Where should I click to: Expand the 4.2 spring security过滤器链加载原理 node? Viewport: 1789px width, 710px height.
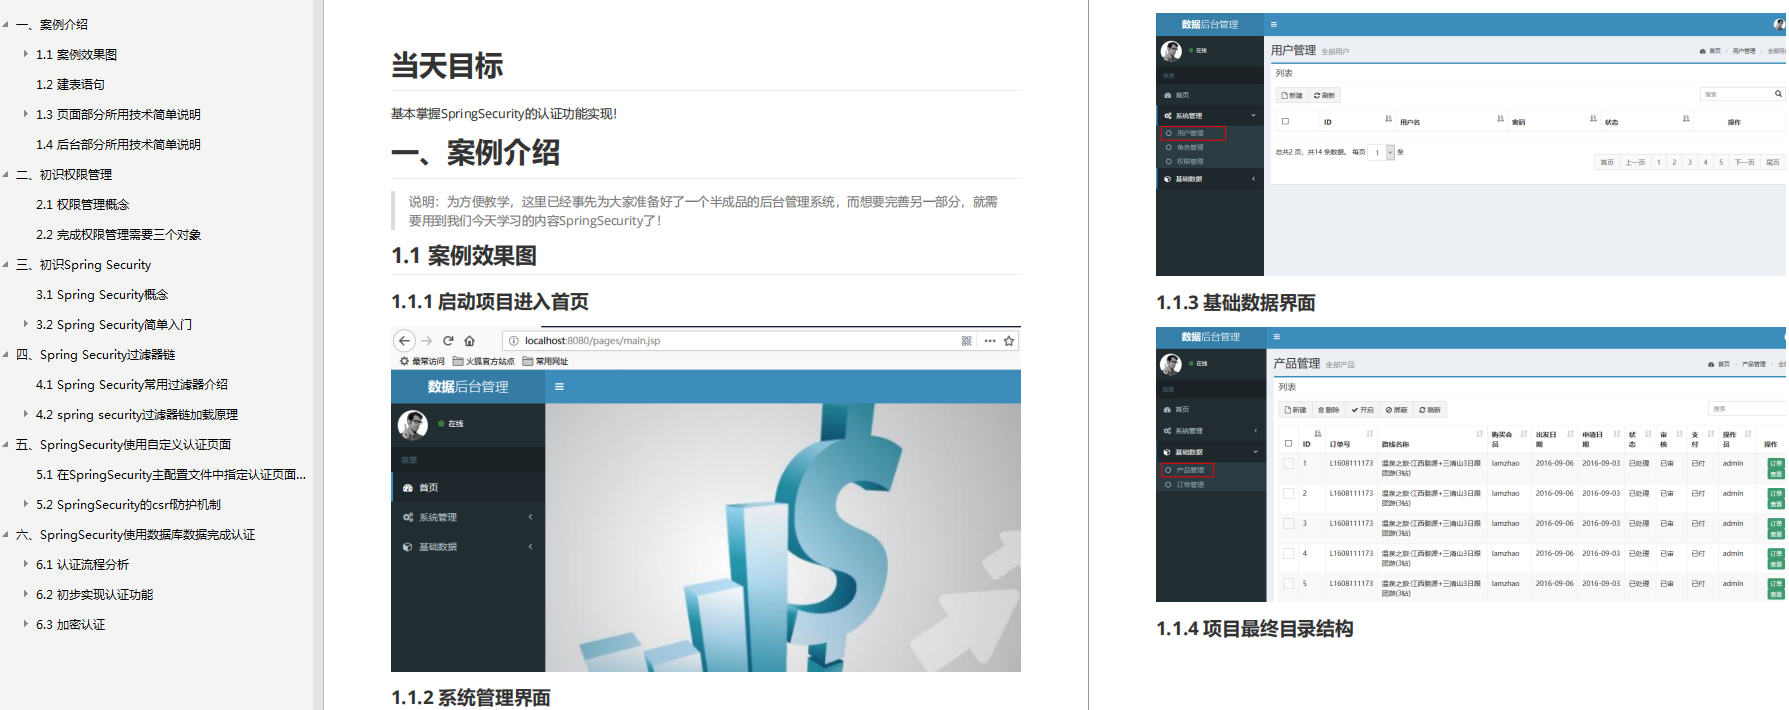point(26,414)
